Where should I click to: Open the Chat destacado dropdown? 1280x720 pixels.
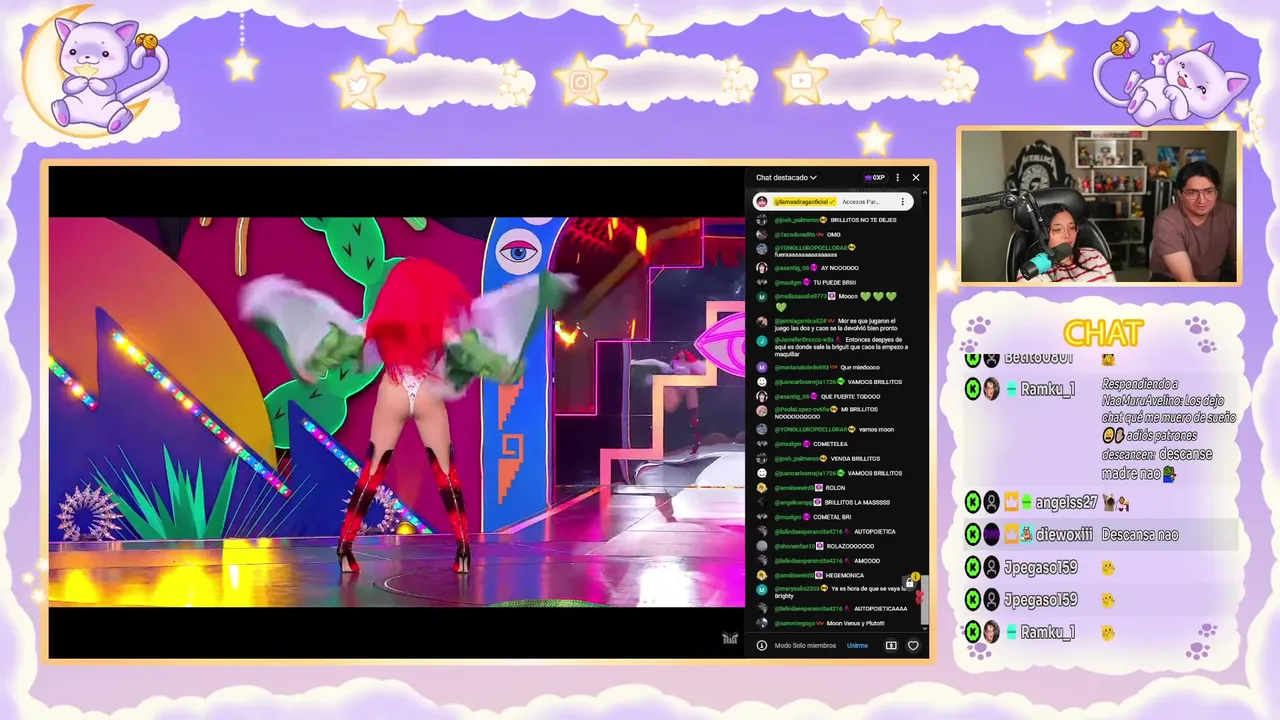point(786,178)
